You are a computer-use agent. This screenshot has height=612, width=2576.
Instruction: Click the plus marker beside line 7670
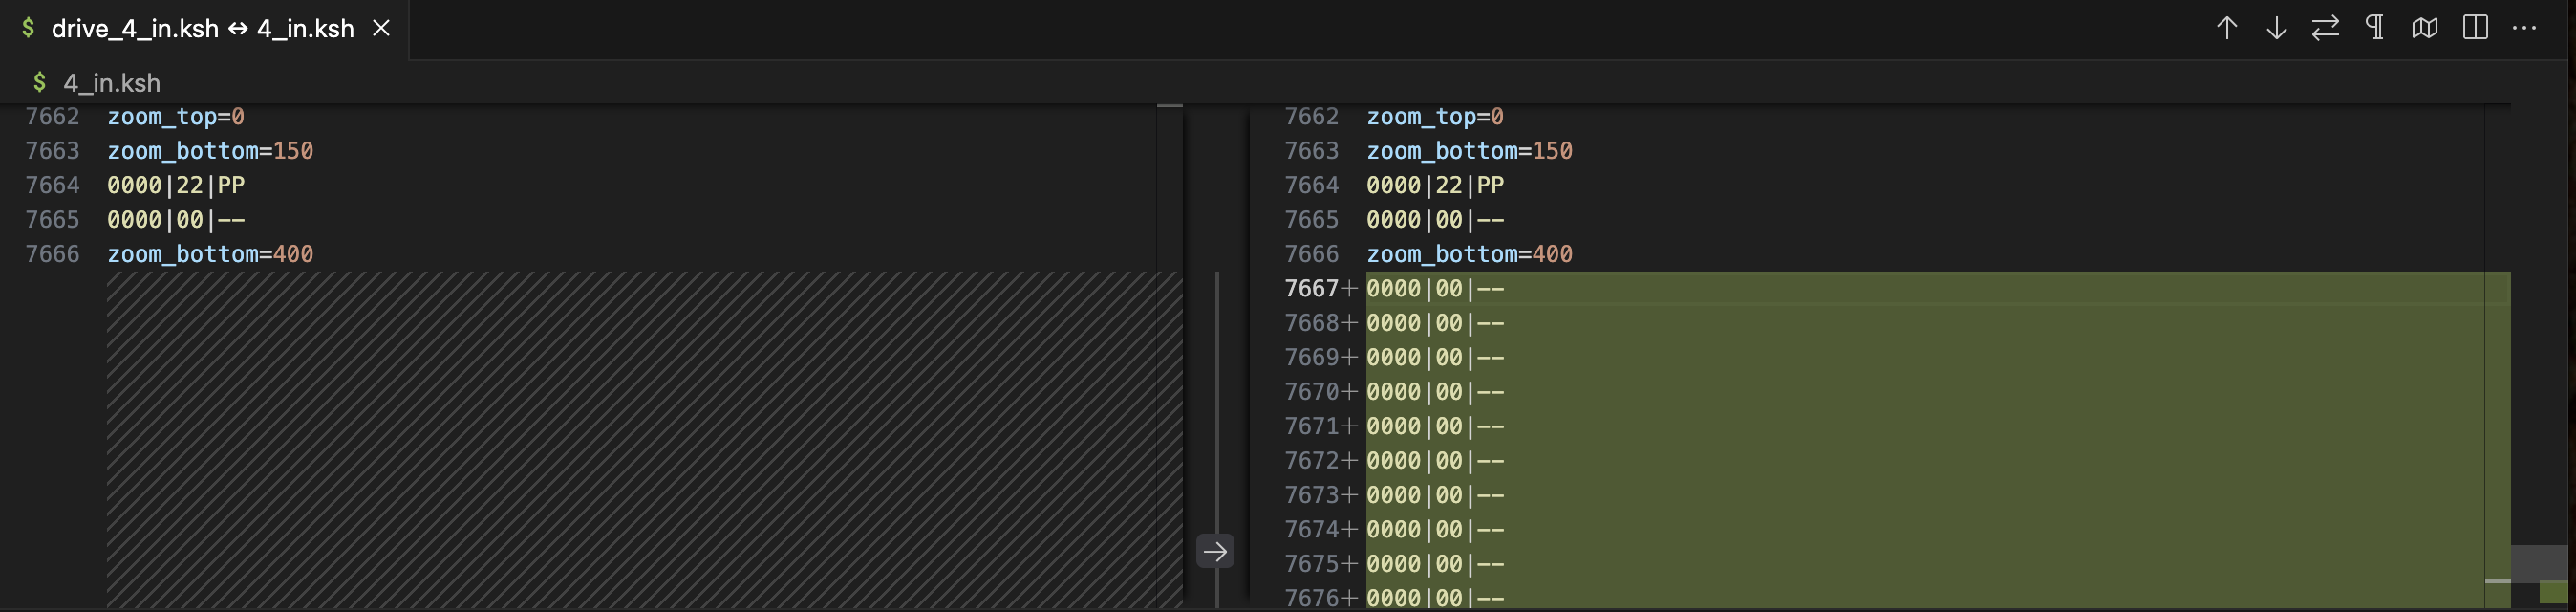[1349, 392]
